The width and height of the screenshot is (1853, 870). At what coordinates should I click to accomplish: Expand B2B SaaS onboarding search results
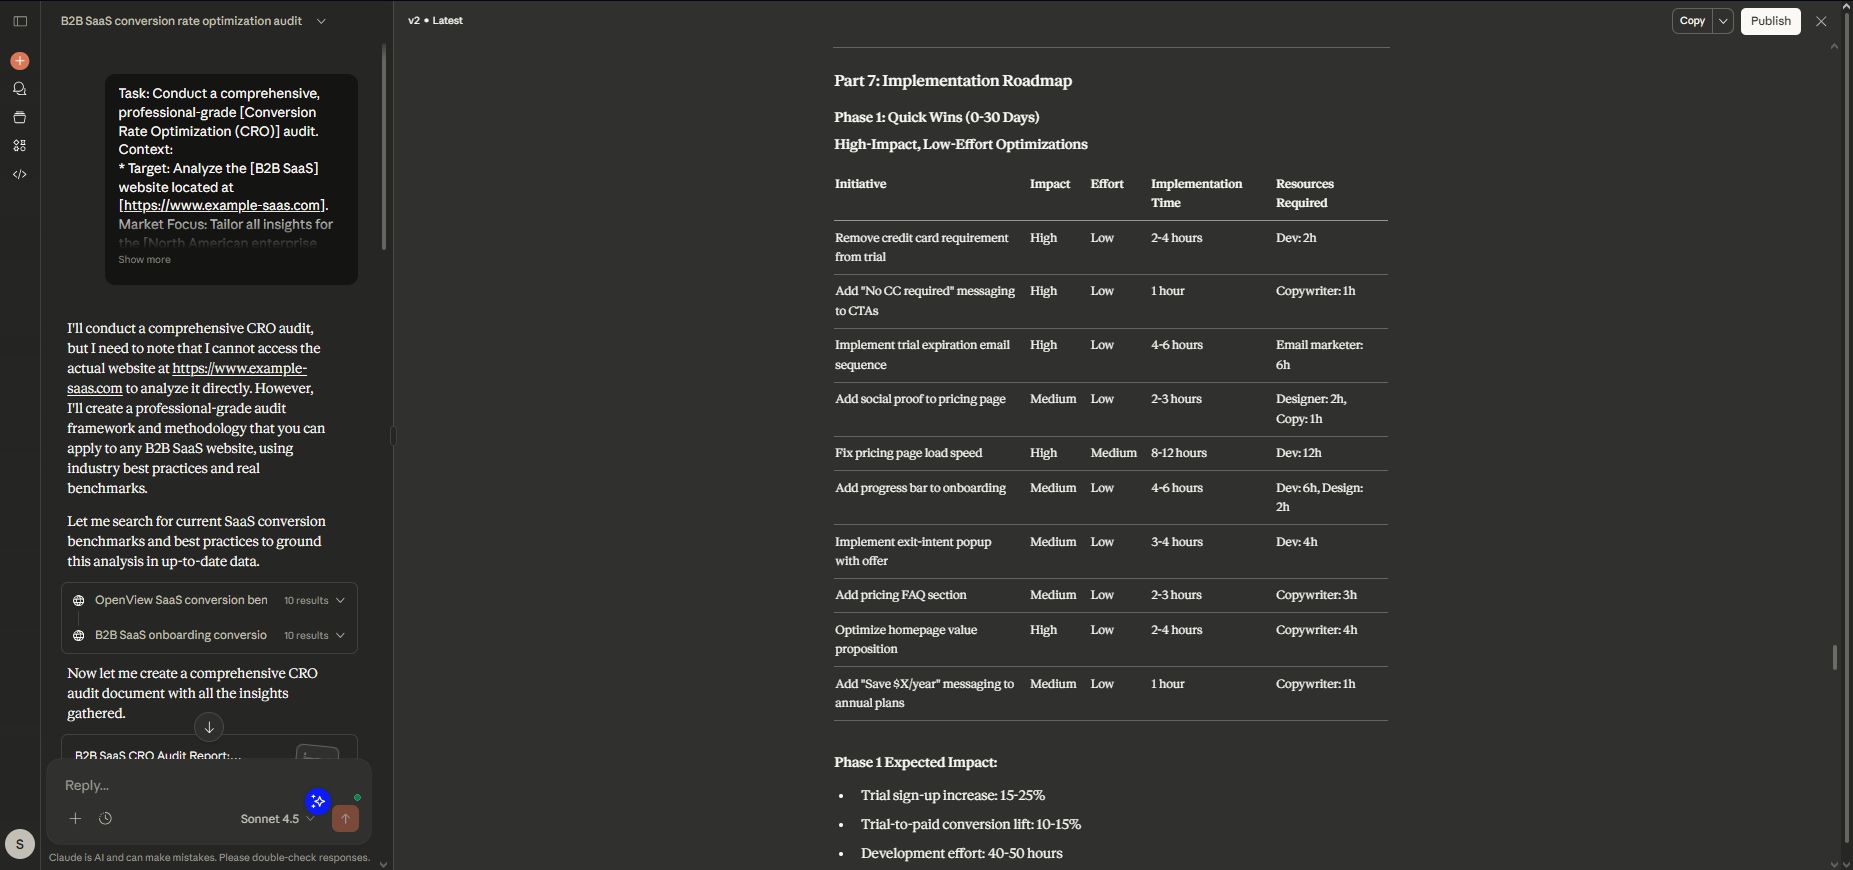coord(340,636)
